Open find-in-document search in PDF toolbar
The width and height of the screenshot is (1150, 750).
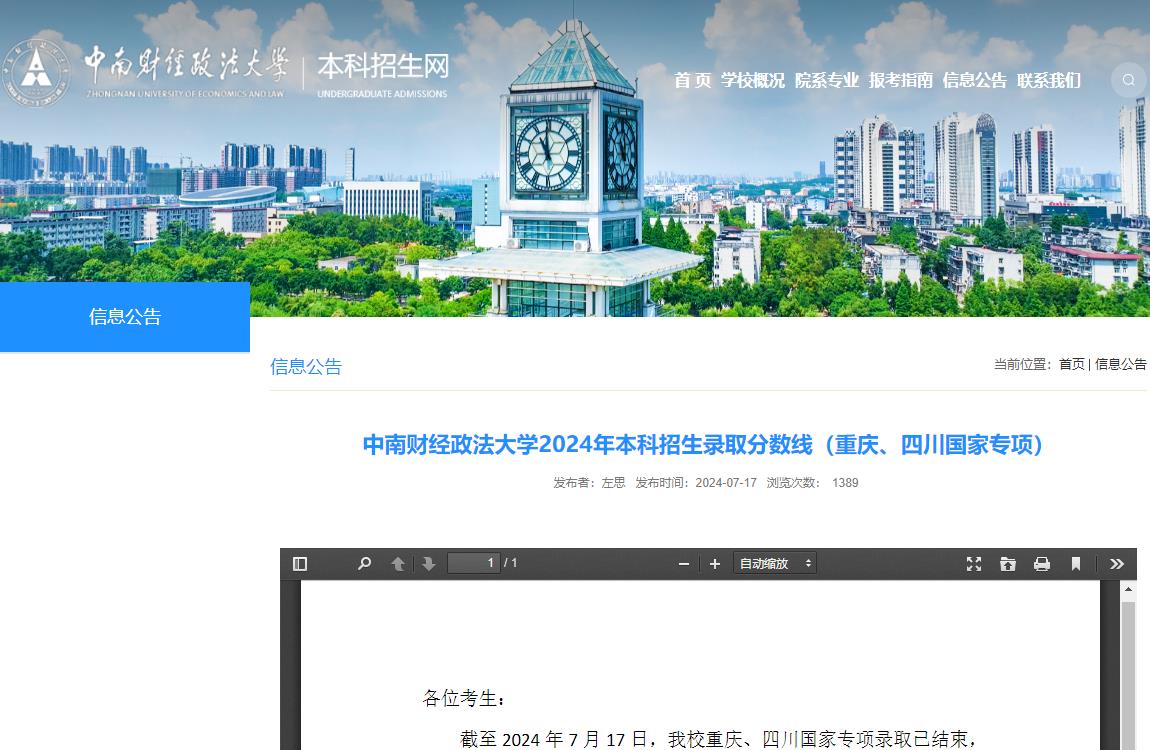(364, 564)
